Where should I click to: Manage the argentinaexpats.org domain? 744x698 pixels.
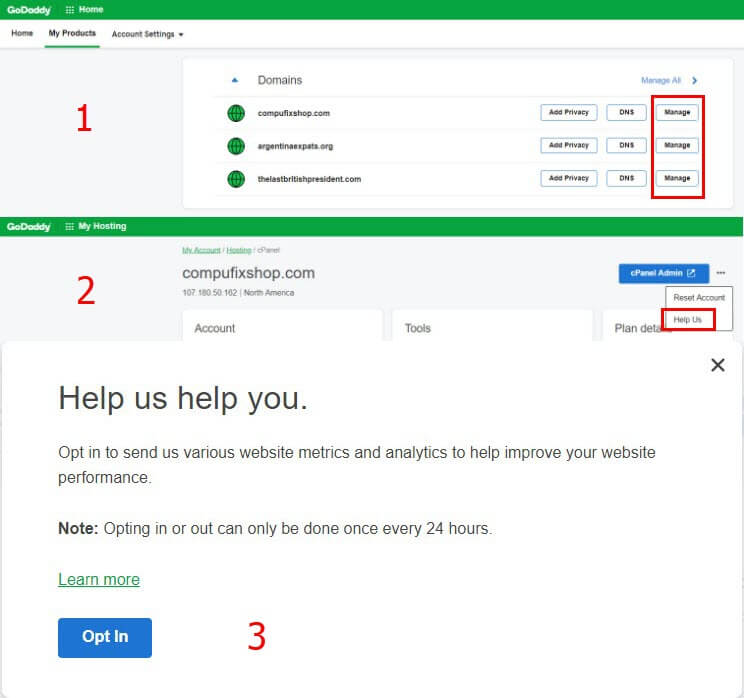click(677, 145)
